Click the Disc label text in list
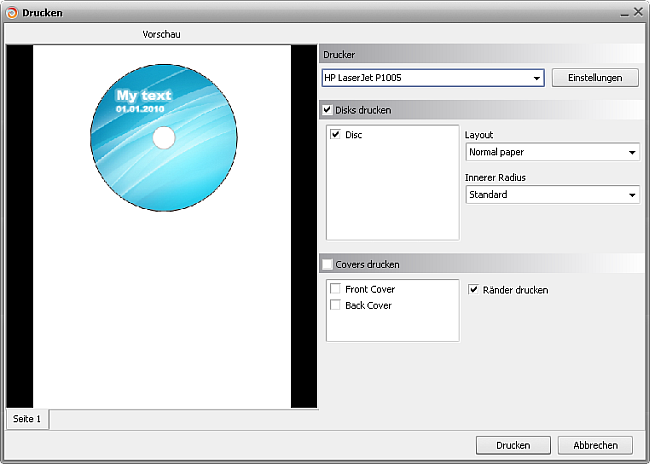Image resolution: width=650 pixels, height=464 pixels. tap(354, 135)
